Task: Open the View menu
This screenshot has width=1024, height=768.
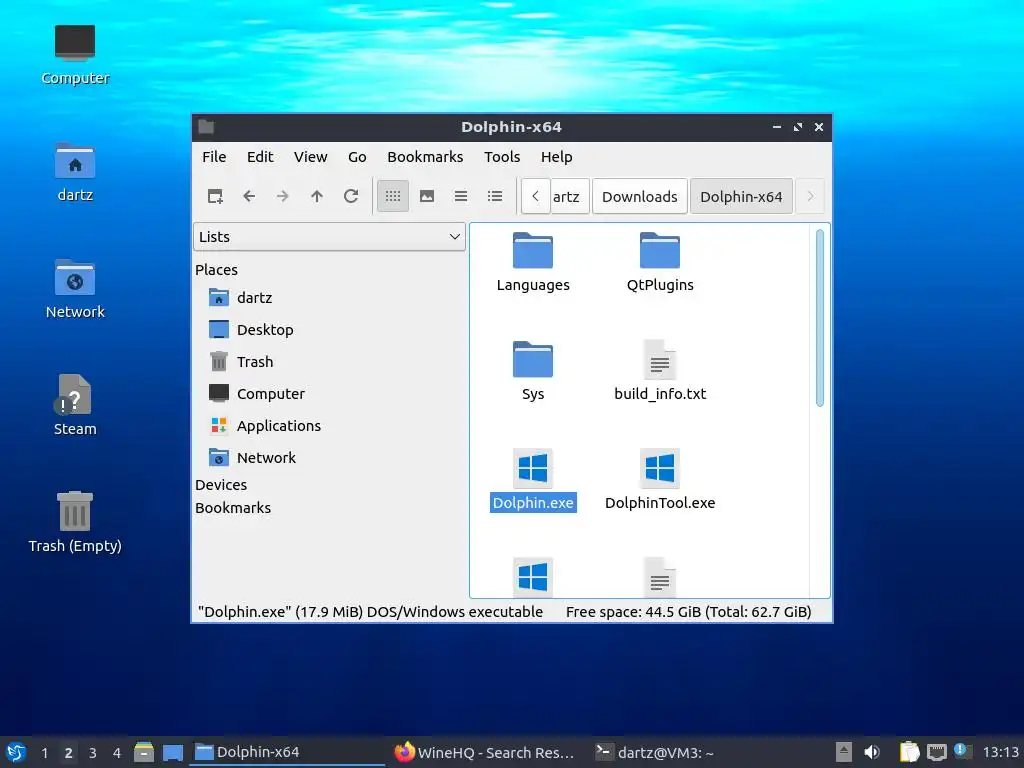Action: tap(310, 157)
